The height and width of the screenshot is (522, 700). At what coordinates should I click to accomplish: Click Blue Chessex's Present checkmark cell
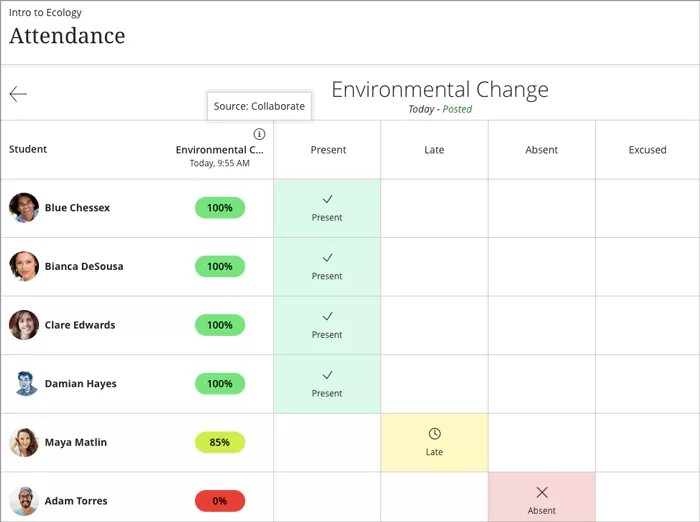point(327,208)
